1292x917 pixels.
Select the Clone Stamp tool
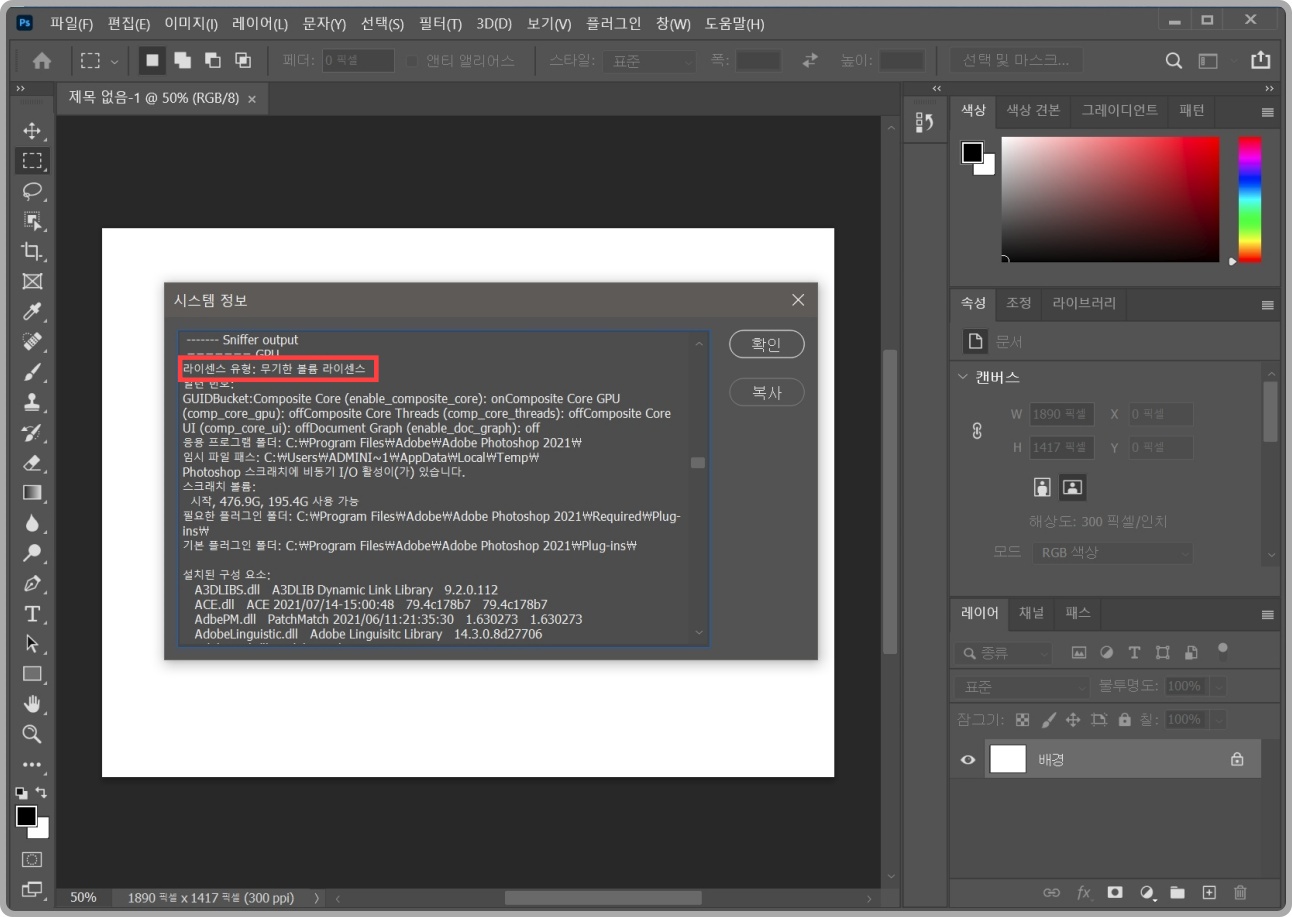[32, 402]
